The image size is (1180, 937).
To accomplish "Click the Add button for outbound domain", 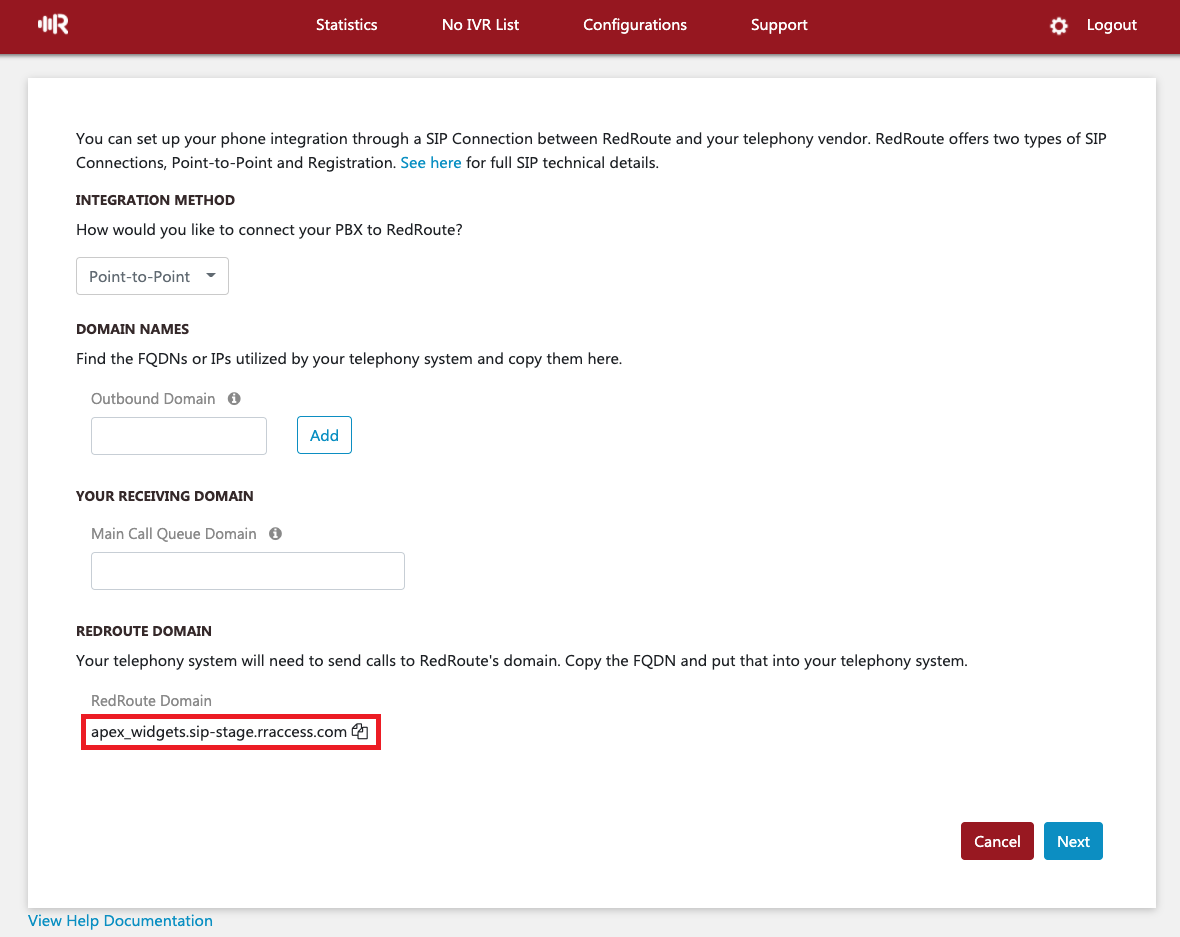I will (324, 435).
